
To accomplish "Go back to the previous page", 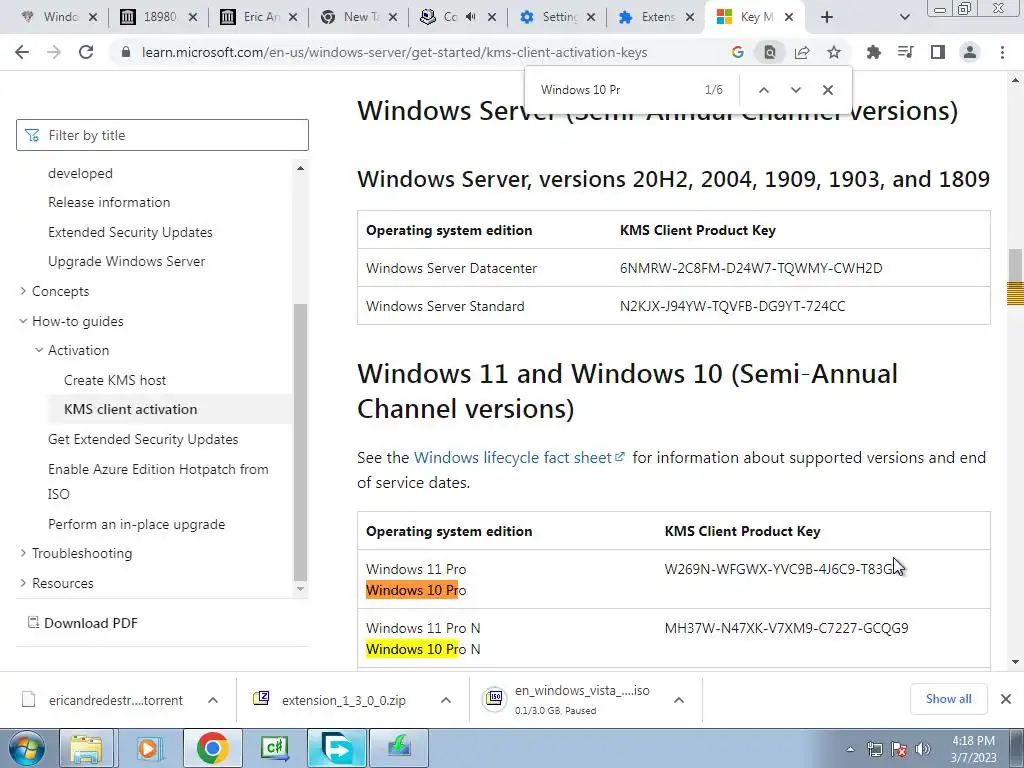I will tap(22, 52).
